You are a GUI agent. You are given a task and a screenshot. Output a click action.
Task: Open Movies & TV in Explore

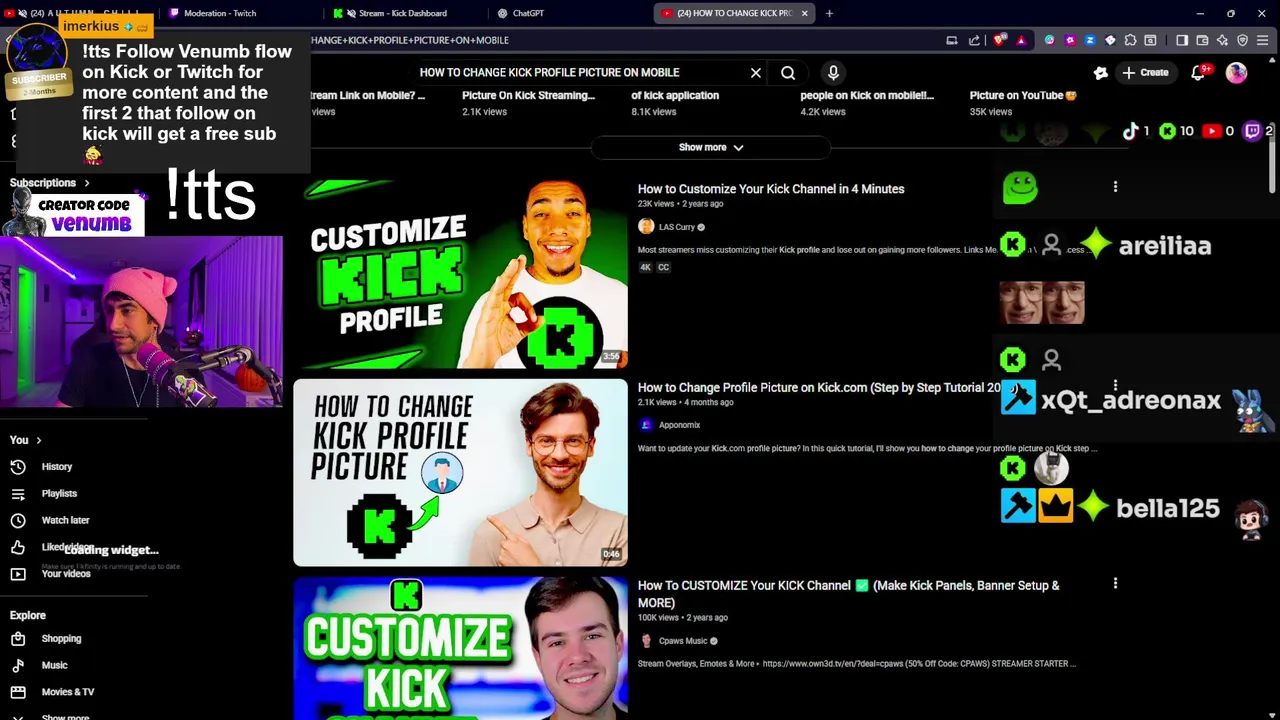point(68,692)
